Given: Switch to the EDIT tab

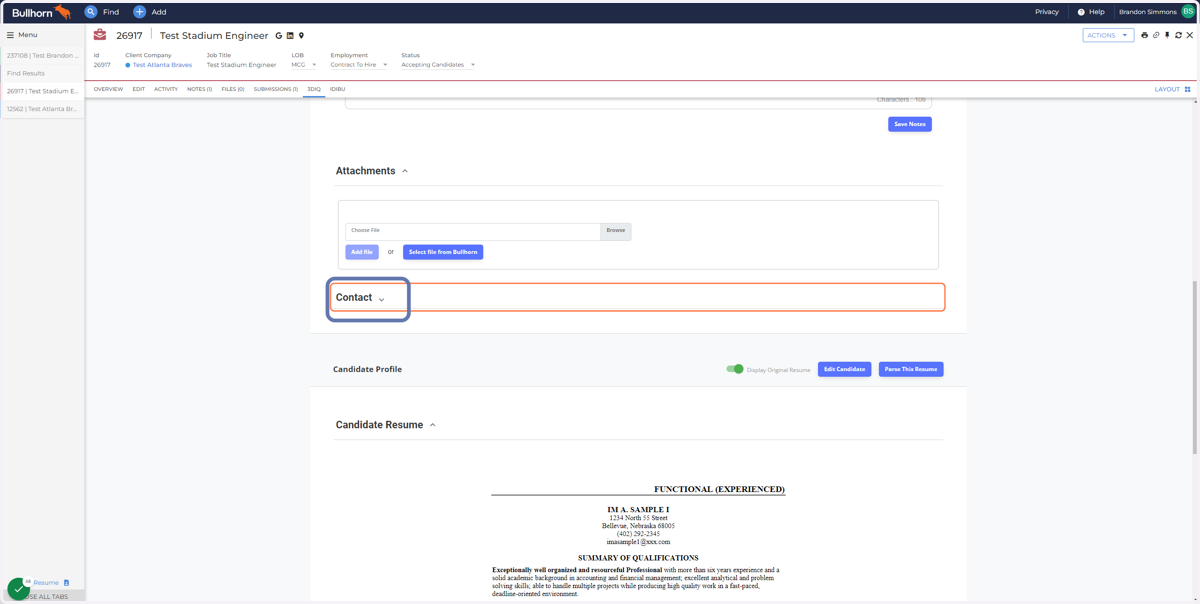Looking at the screenshot, I should [x=139, y=89].
